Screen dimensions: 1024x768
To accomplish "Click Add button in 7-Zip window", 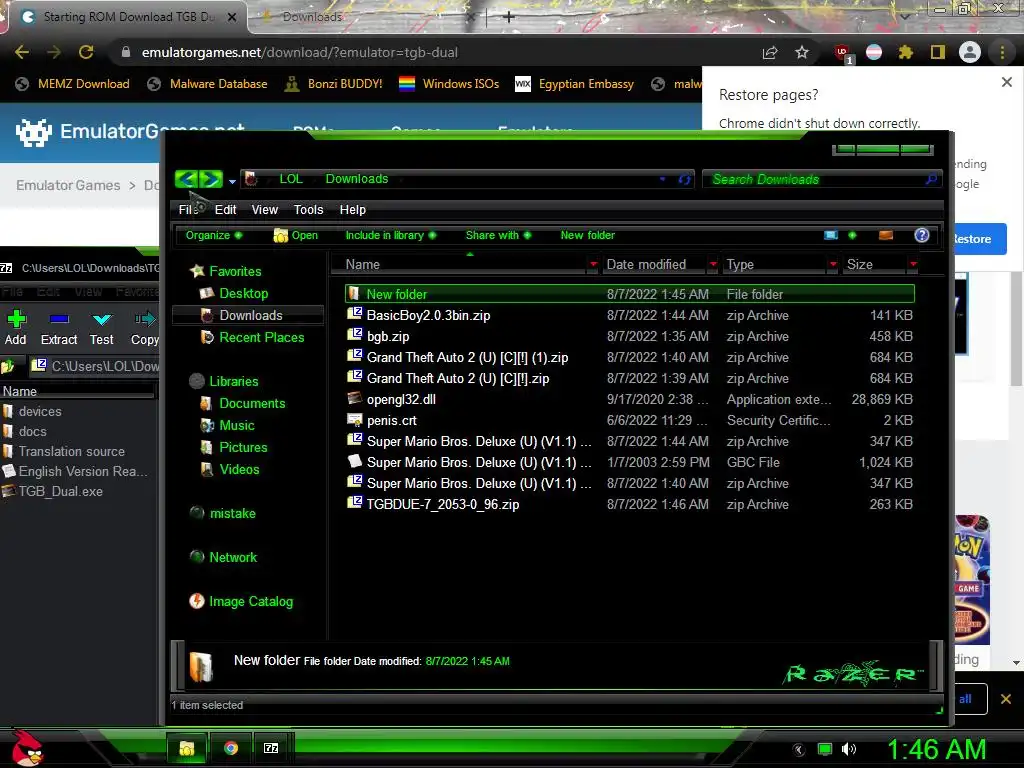I will pos(16,328).
